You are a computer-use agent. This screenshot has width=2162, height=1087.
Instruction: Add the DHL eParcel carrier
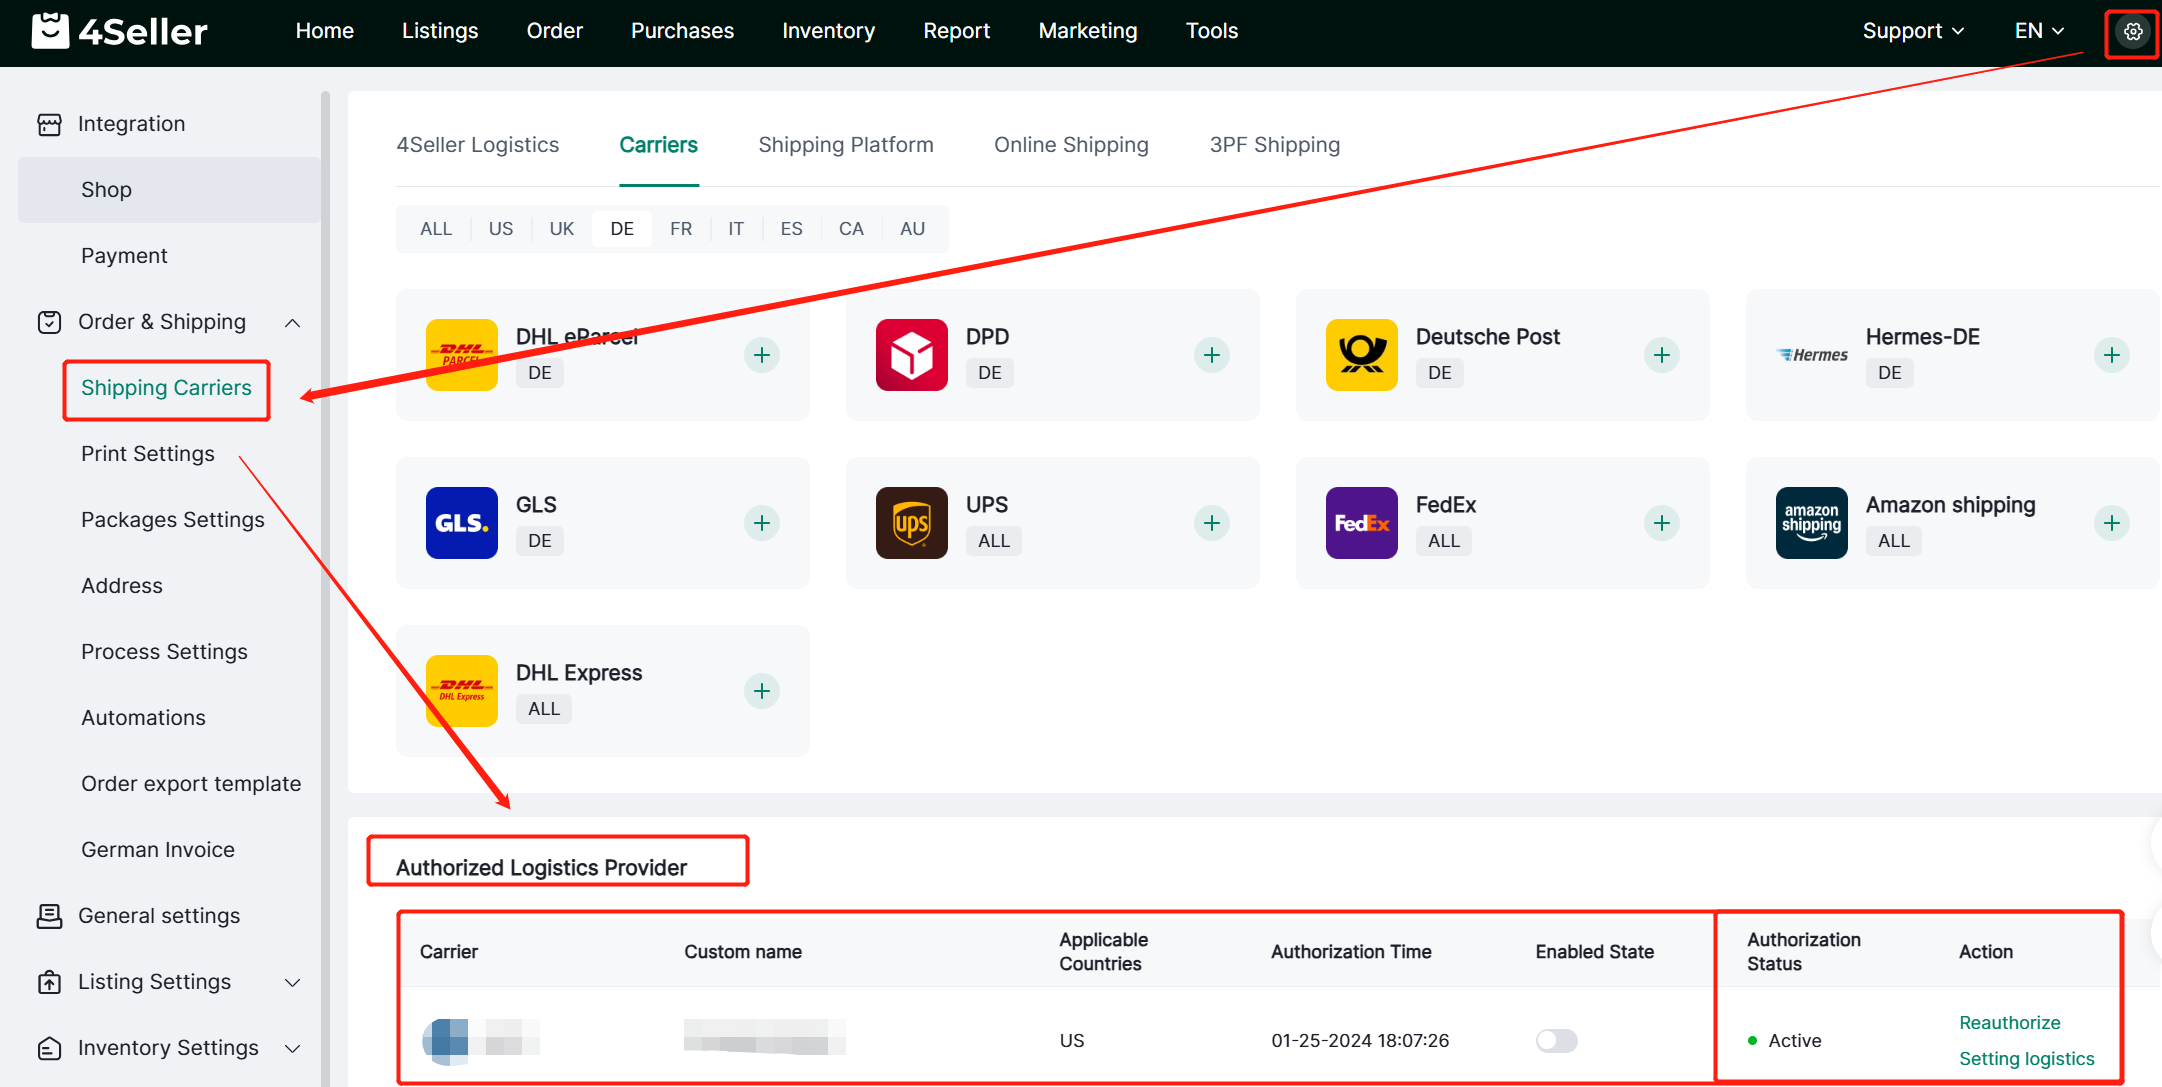(x=762, y=355)
